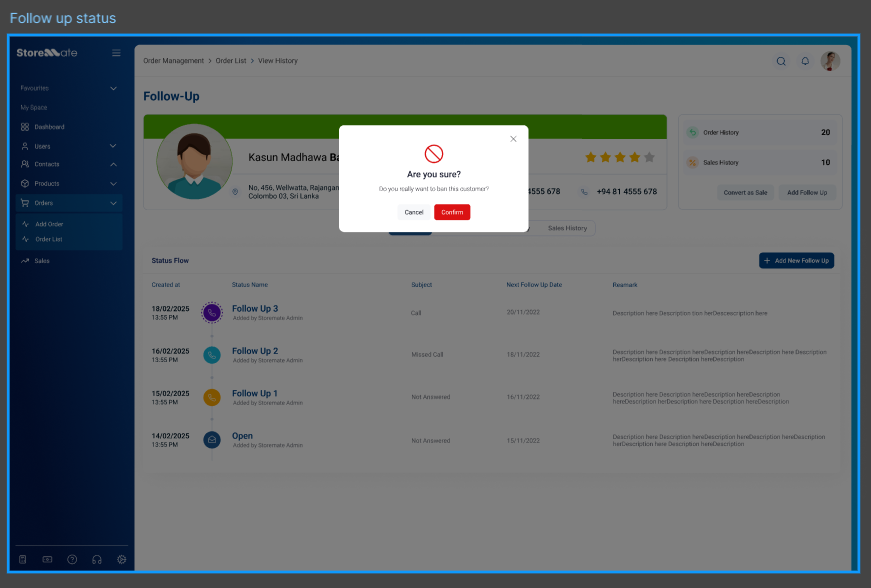871x588 pixels.
Task: Click the Subject column header
Action: pos(422,284)
